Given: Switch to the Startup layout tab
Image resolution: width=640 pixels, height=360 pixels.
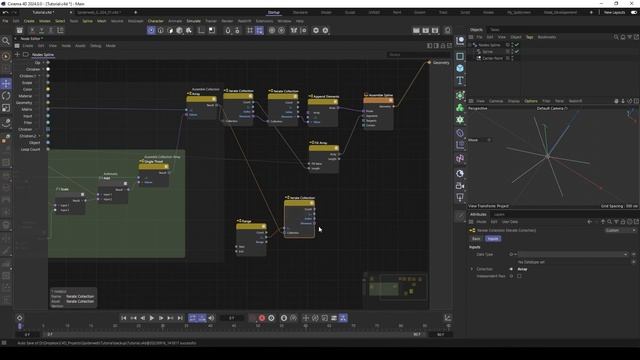Looking at the screenshot, I should pos(273,13).
